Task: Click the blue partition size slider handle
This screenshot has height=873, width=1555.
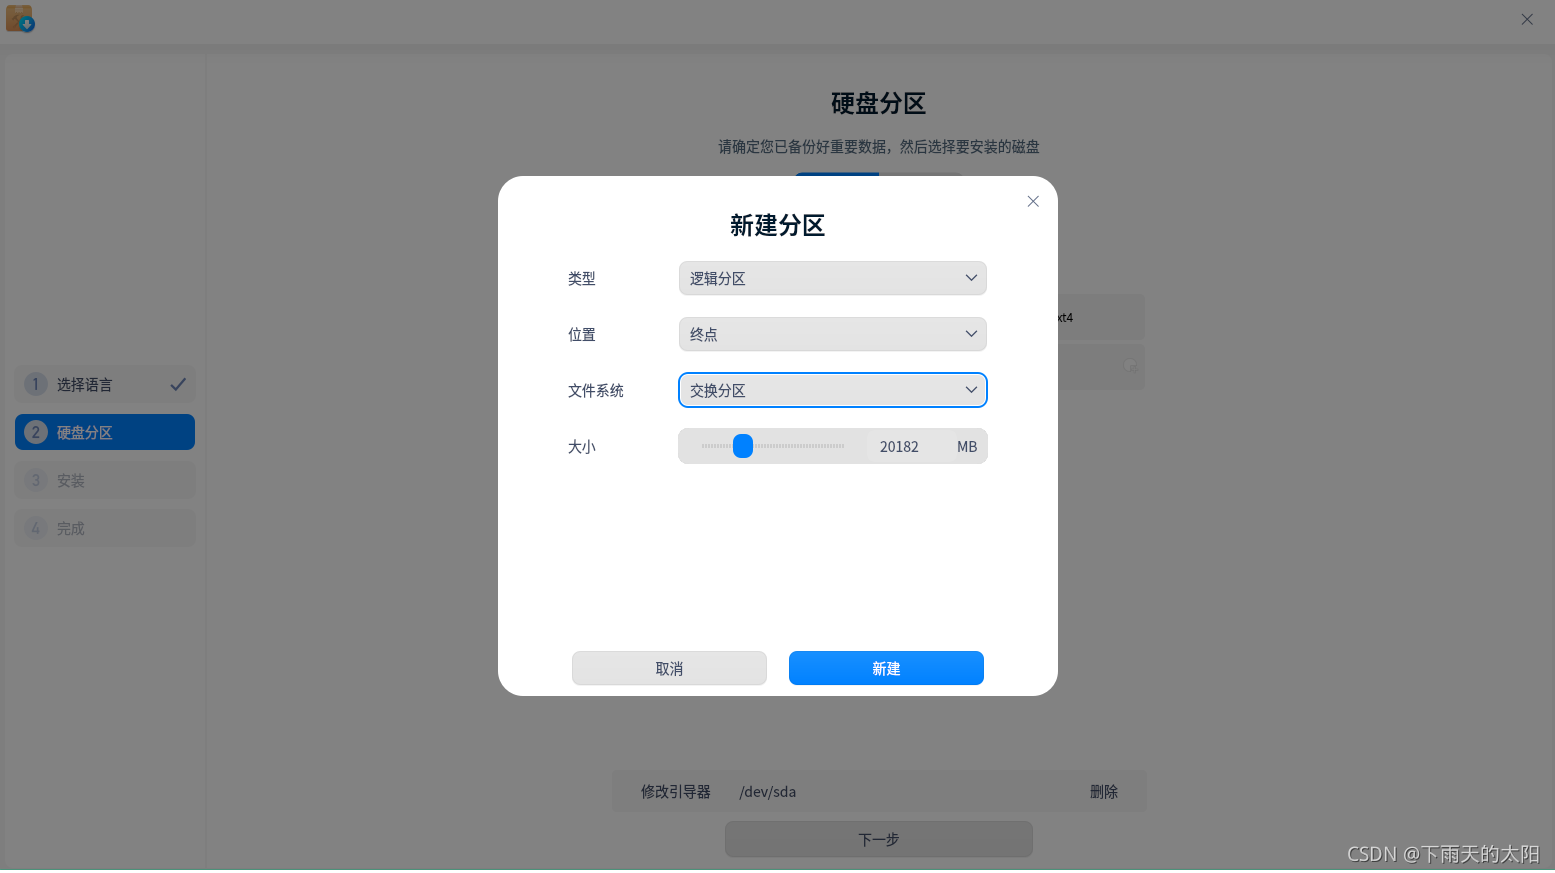Action: tap(742, 446)
